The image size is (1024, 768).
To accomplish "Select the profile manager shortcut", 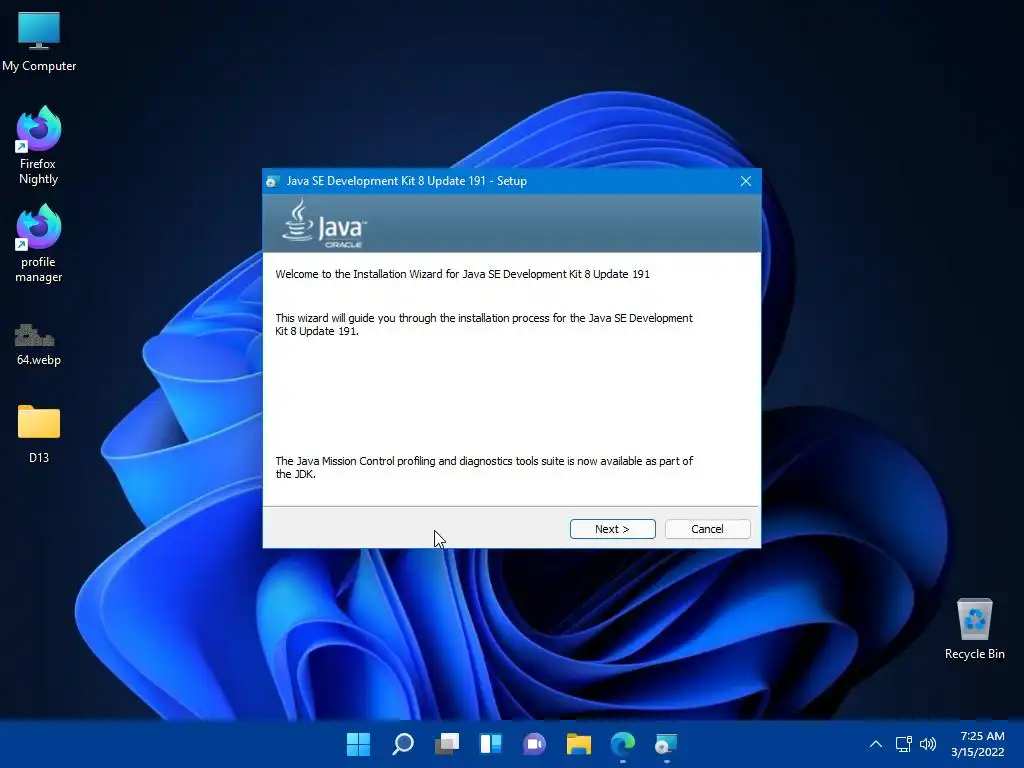I will point(39,243).
